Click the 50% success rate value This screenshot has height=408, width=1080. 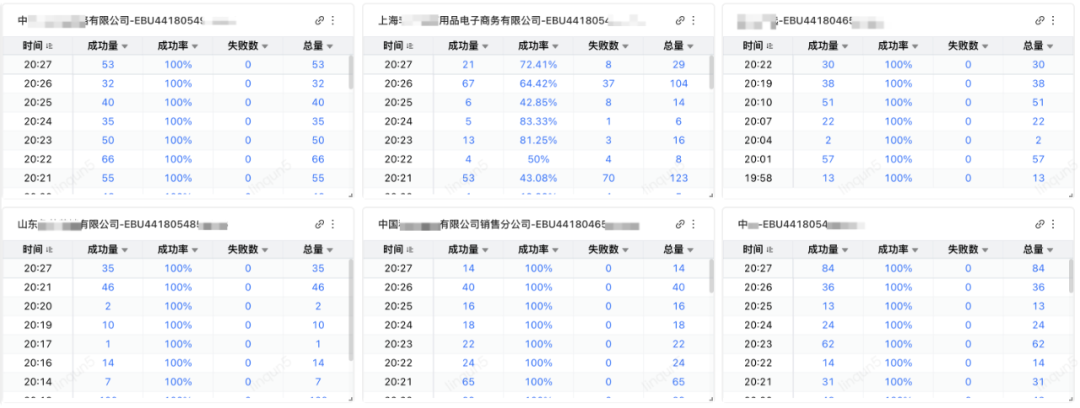click(x=539, y=159)
